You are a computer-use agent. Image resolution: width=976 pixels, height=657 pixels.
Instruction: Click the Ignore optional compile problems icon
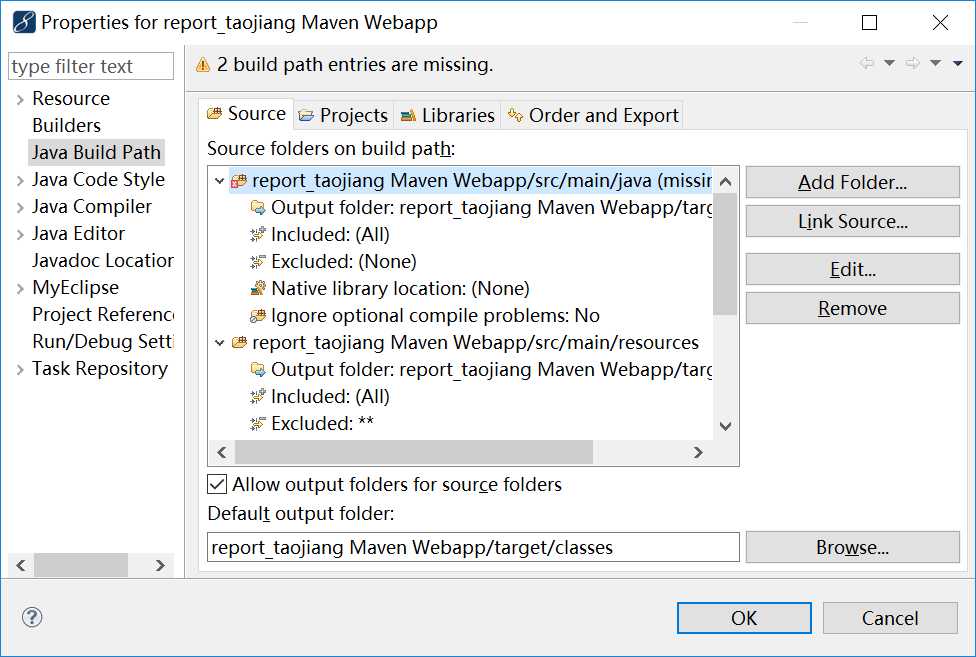(x=258, y=316)
